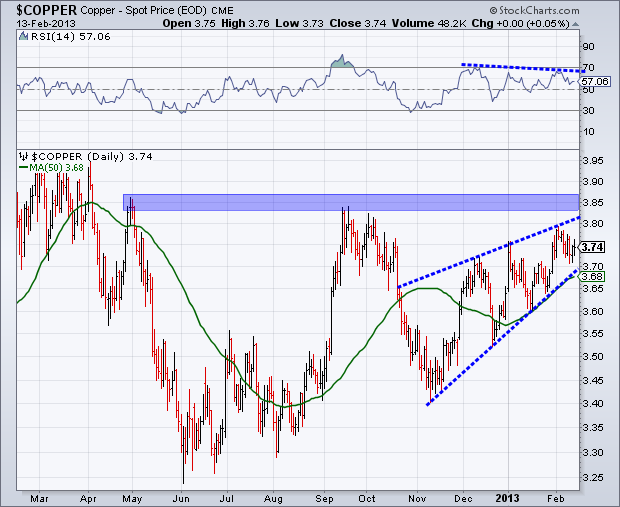Click the Feb label on time axis

point(556,498)
